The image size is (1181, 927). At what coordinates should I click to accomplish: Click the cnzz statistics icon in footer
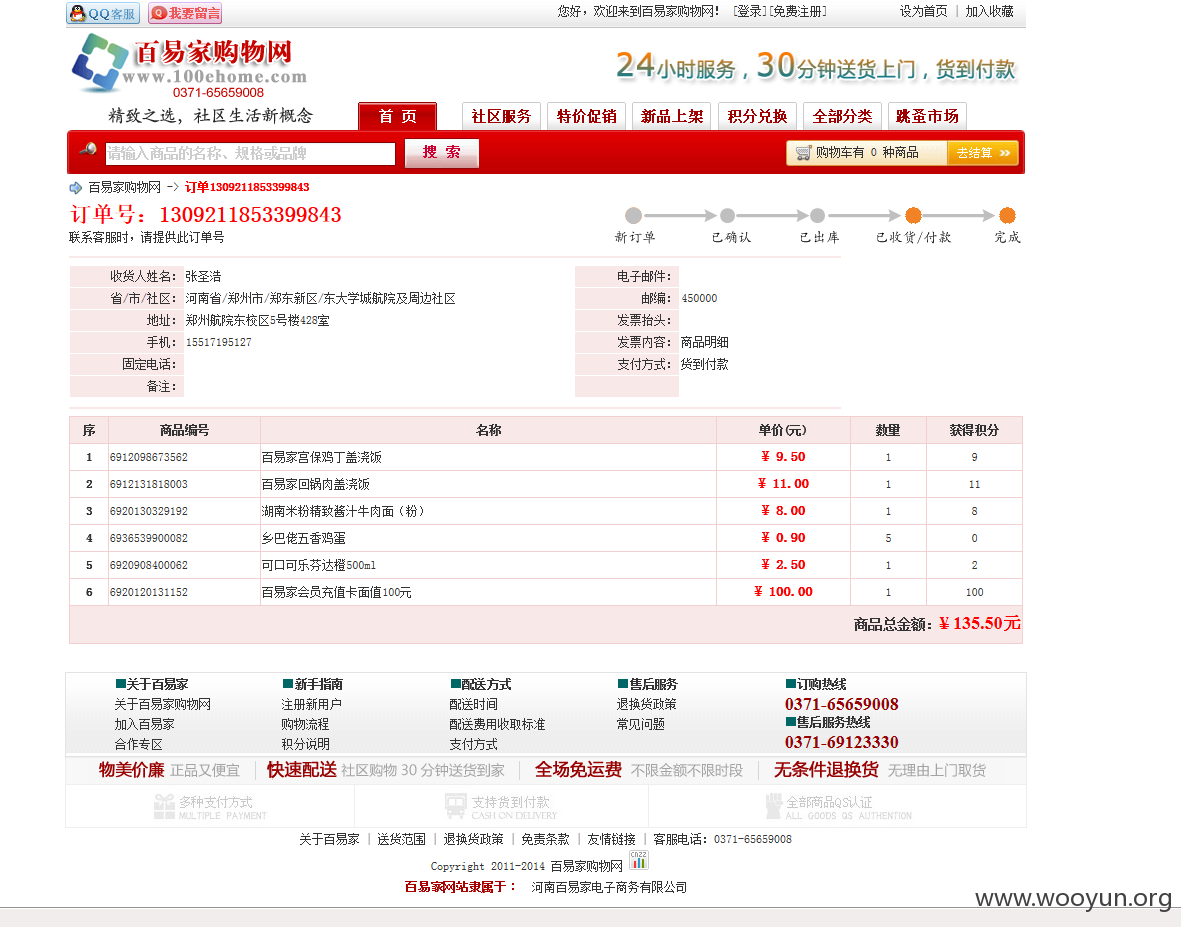point(639,860)
